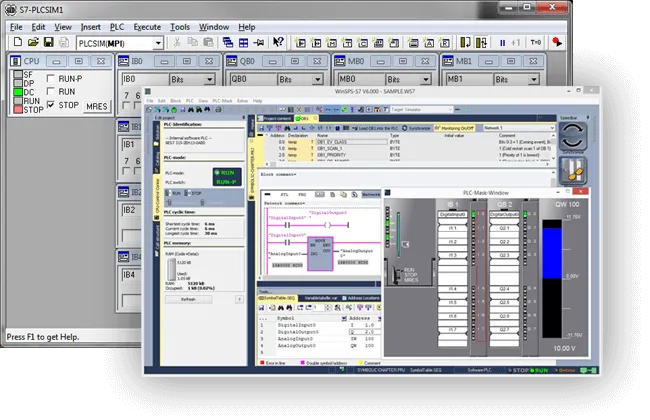Toggle the RUN switch in CPU control center

click(173, 193)
